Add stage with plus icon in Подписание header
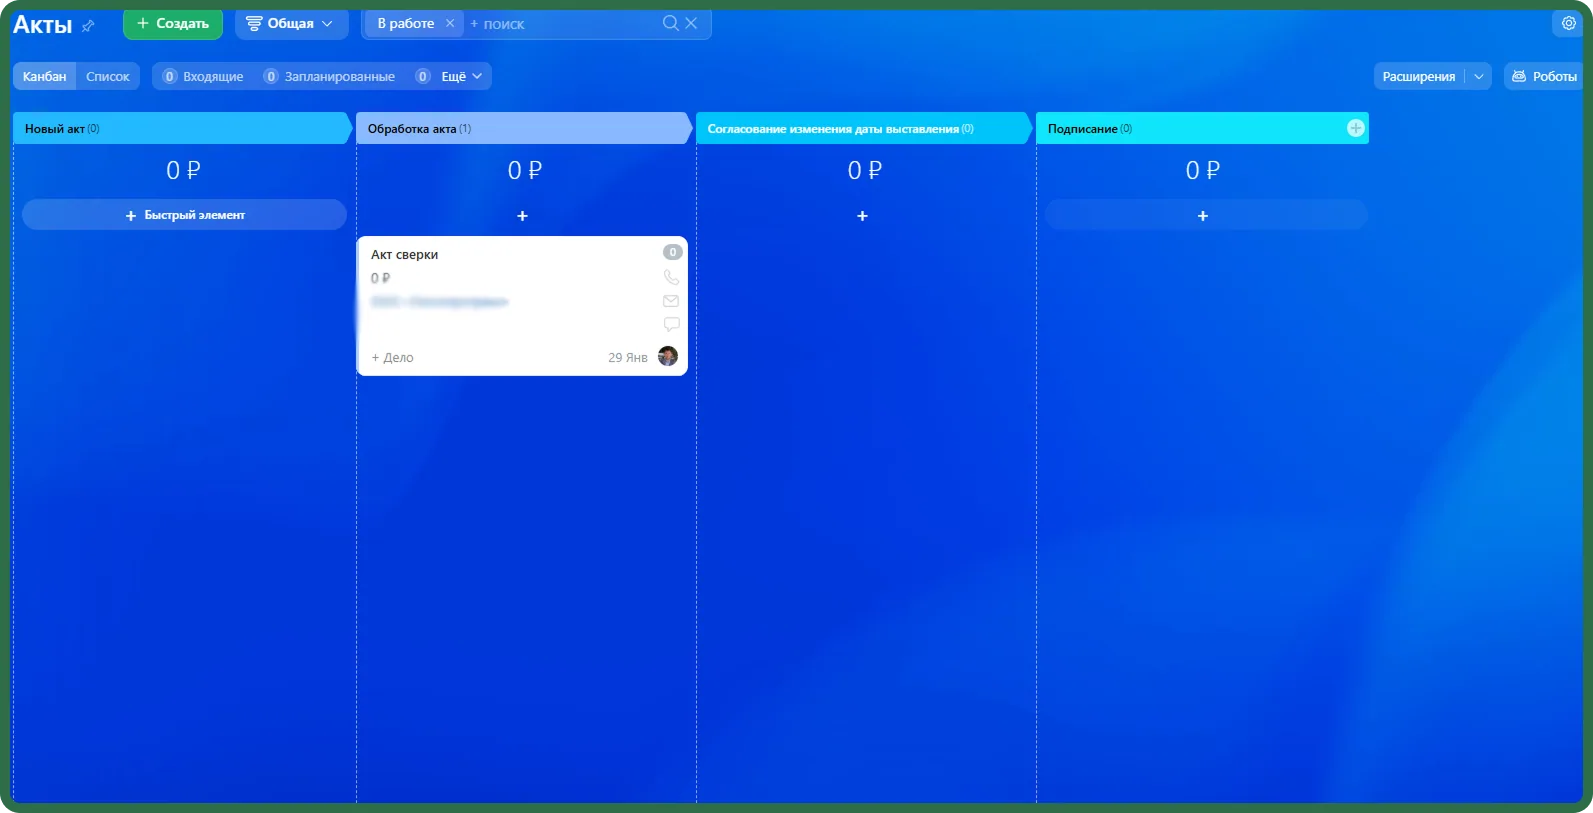1593x813 pixels. 1356,128
